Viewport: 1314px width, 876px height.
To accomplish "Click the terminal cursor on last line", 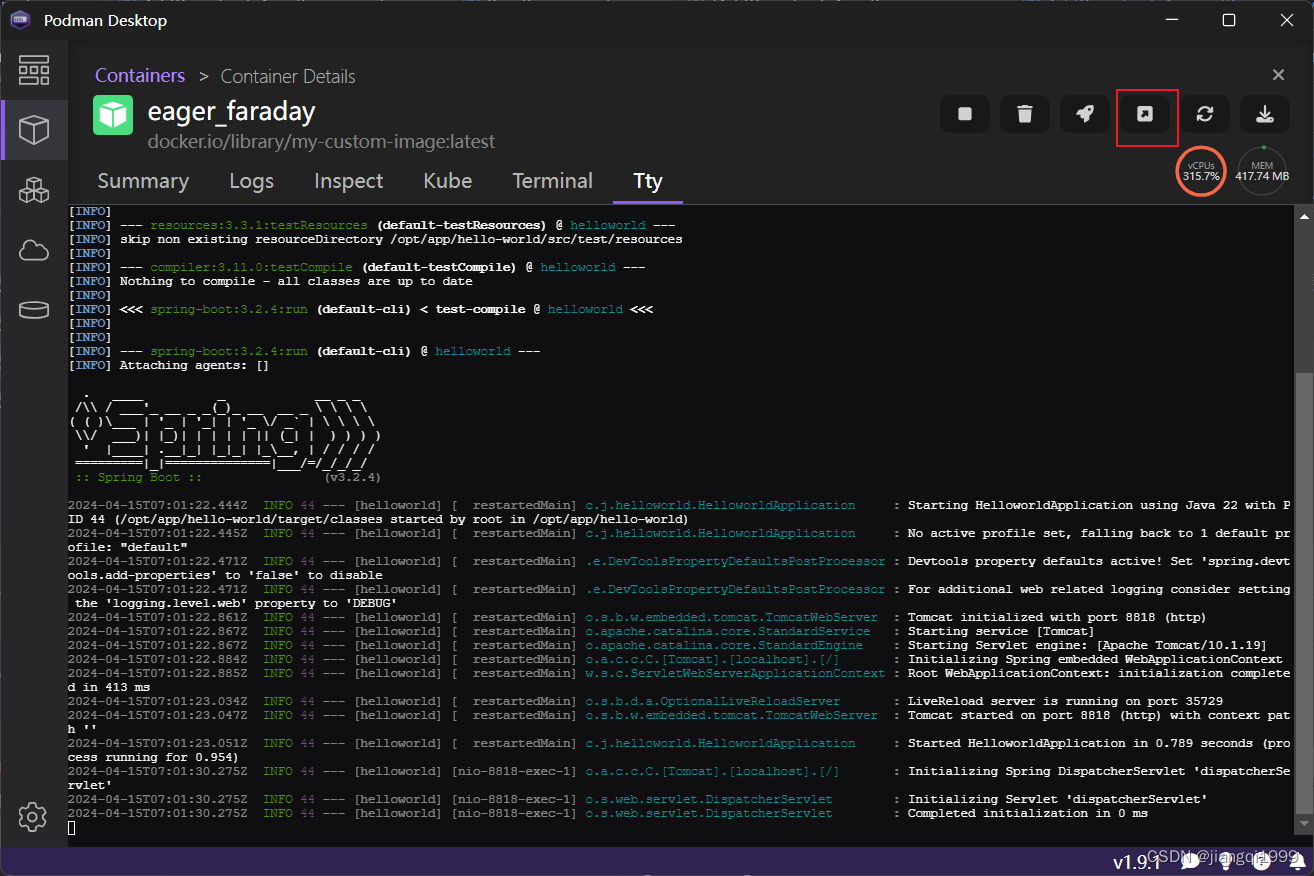I will tap(72, 827).
